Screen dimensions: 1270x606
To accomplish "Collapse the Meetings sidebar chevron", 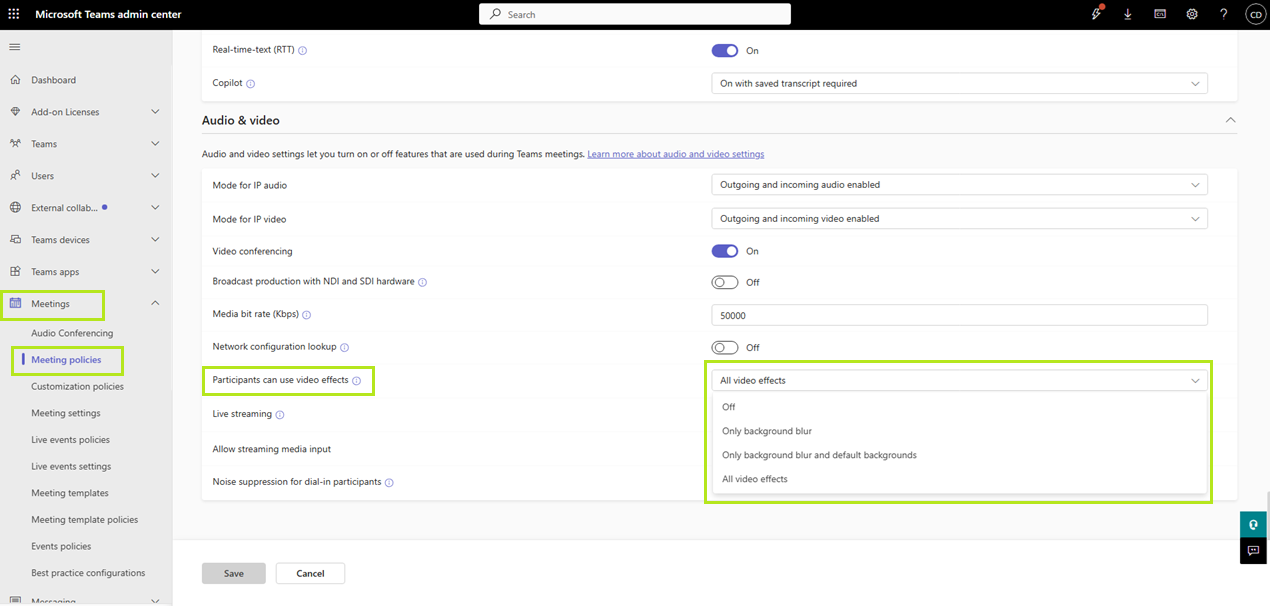I will (155, 303).
